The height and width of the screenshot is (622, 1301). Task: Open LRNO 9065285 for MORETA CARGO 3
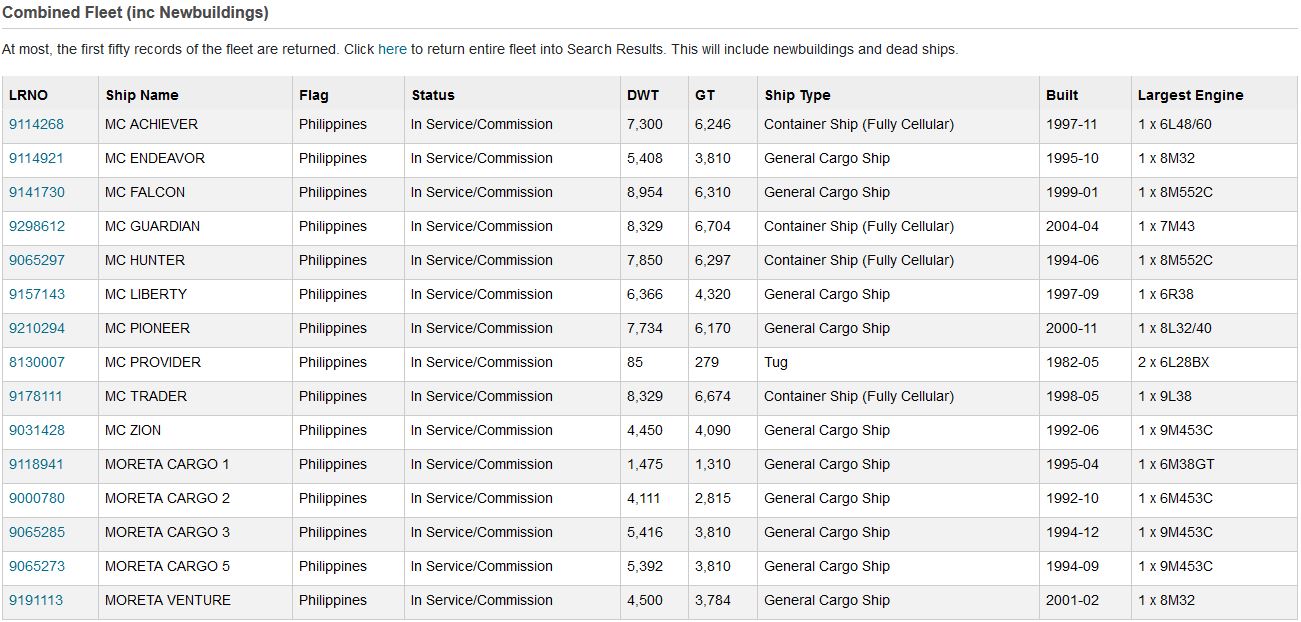tap(36, 532)
